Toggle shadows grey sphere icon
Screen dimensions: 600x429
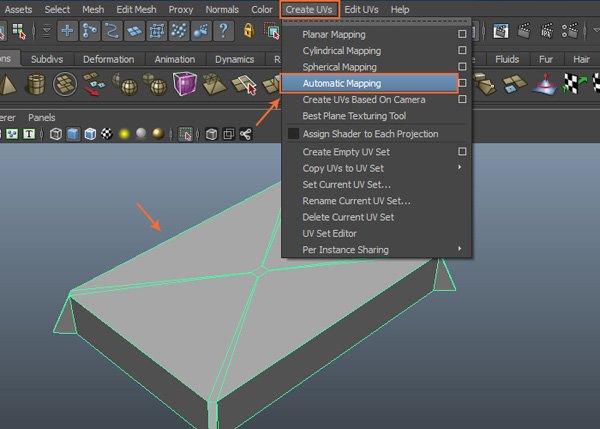click(x=141, y=134)
